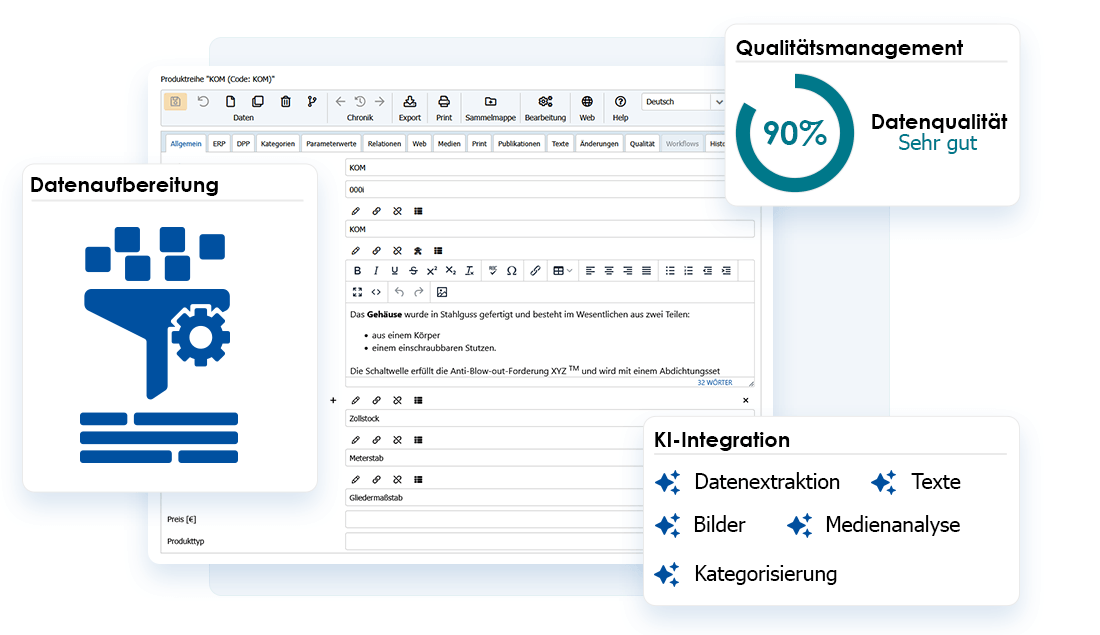Viewport: 1100px width, 635px height.
Task: Open the Kategorien tab
Action: (x=278, y=144)
